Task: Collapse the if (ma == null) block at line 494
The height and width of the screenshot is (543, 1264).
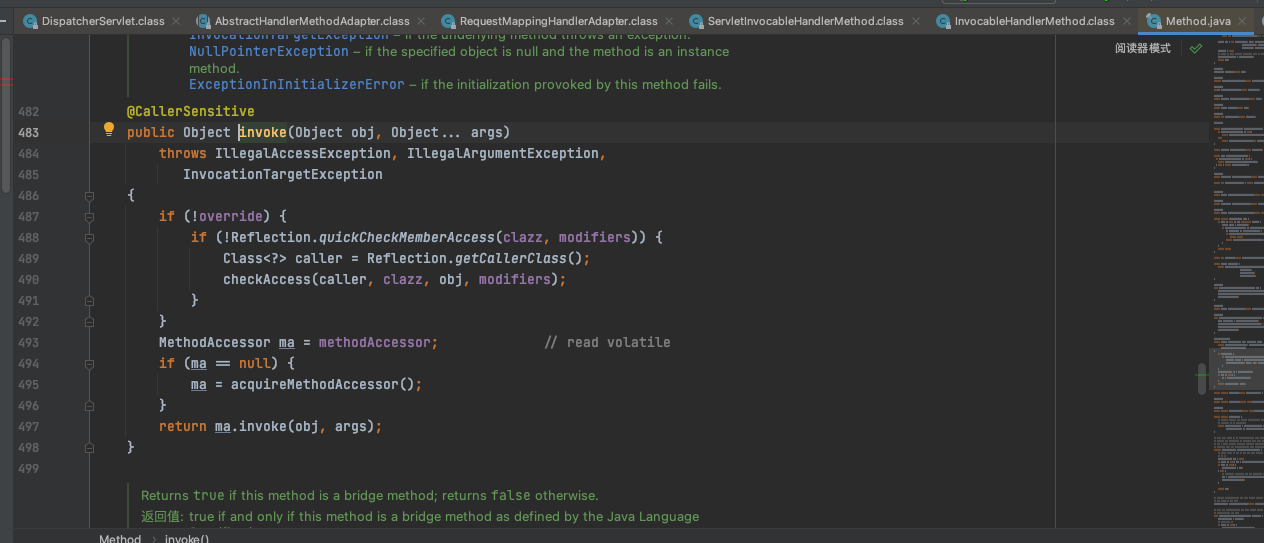Action: click(89, 363)
